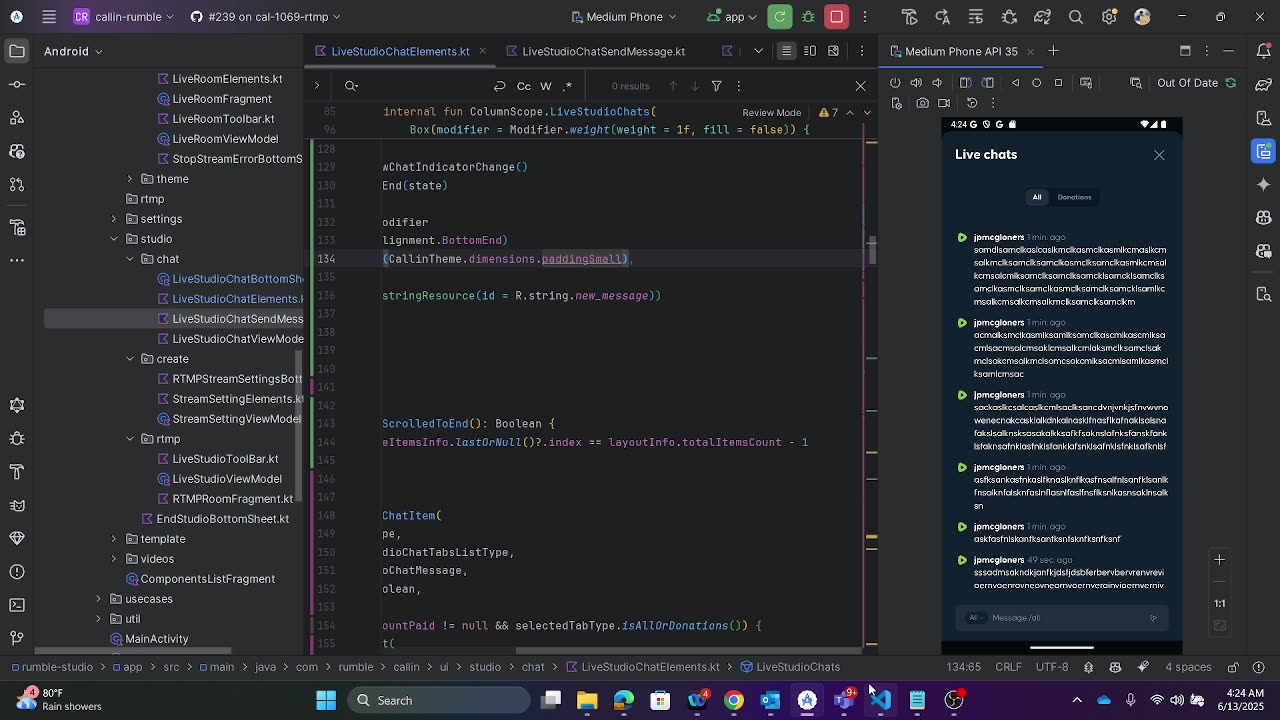
Task: Switch to LiveStudioChatSendMessage.kt editor tab
Action: (603, 51)
